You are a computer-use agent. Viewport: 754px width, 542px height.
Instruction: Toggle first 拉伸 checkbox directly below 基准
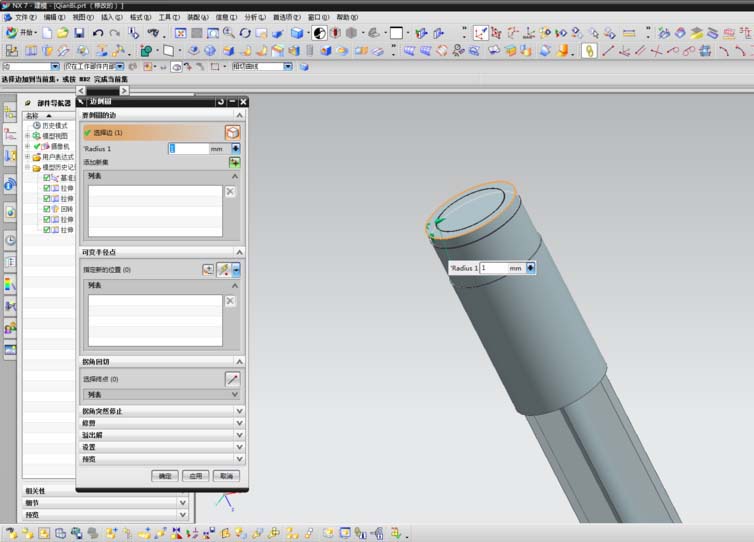point(47,188)
